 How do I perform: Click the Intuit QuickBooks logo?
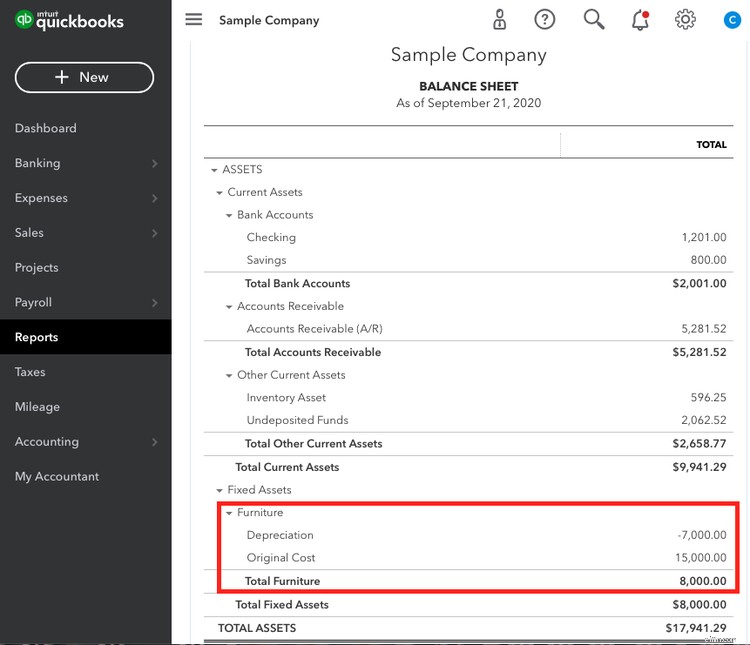click(70, 21)
